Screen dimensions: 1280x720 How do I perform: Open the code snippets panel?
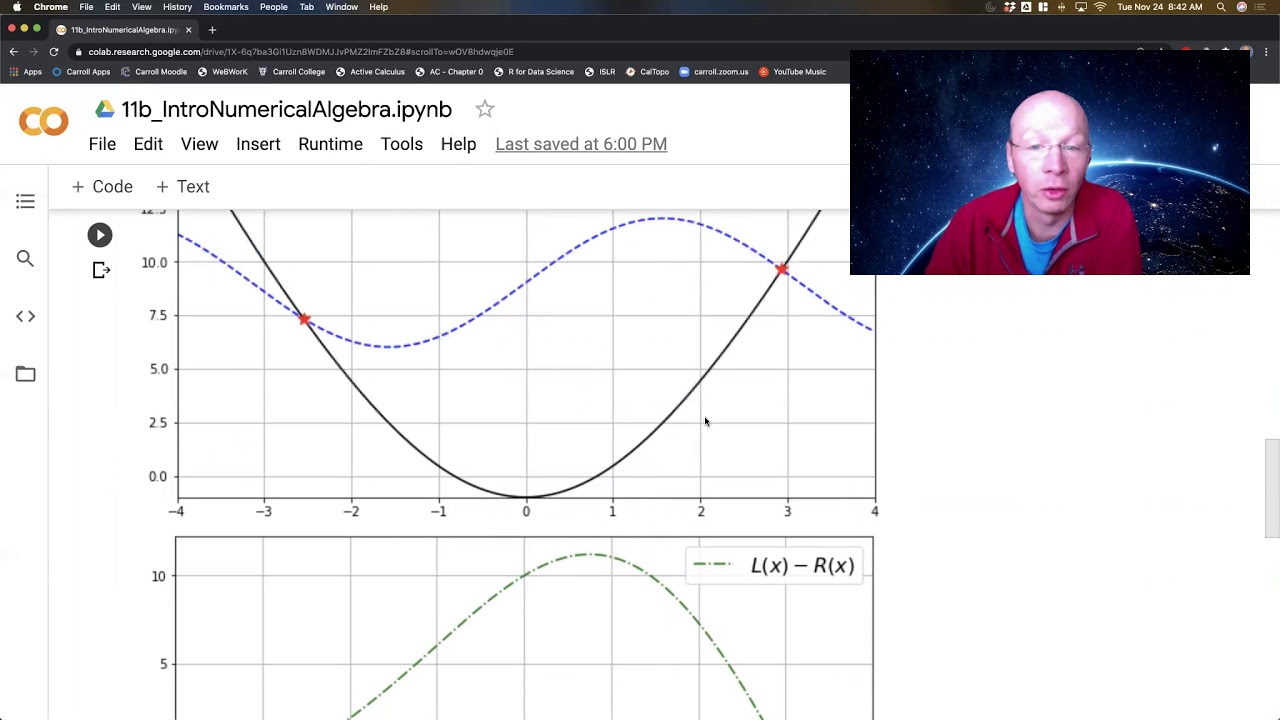[25, 316]
